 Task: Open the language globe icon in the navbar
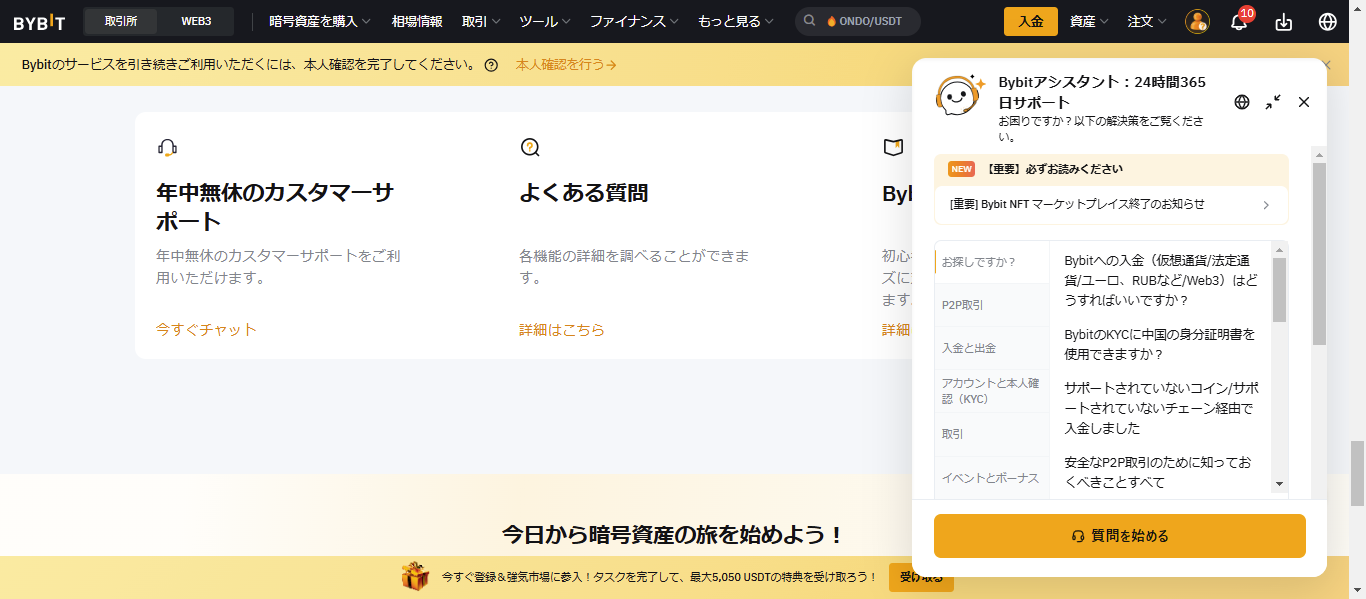pos(1327,20)
